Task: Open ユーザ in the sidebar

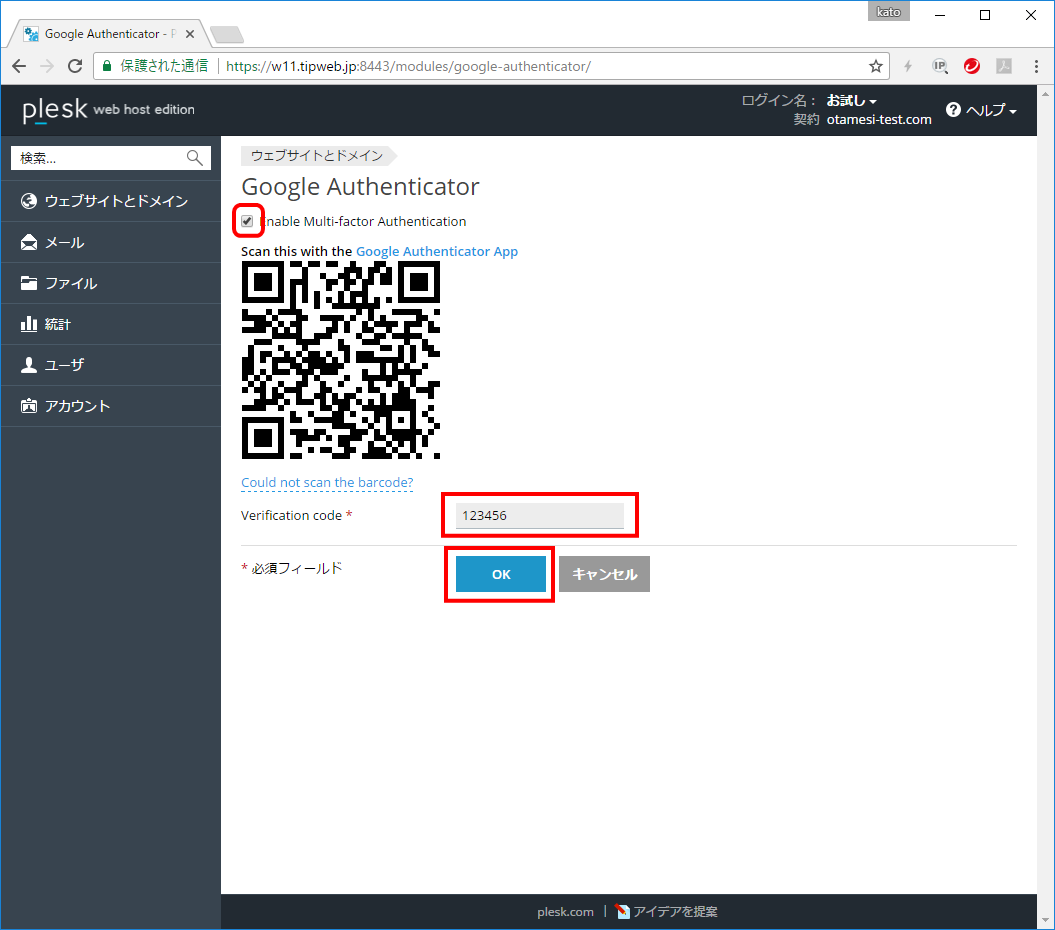Action: coord(111,365)
